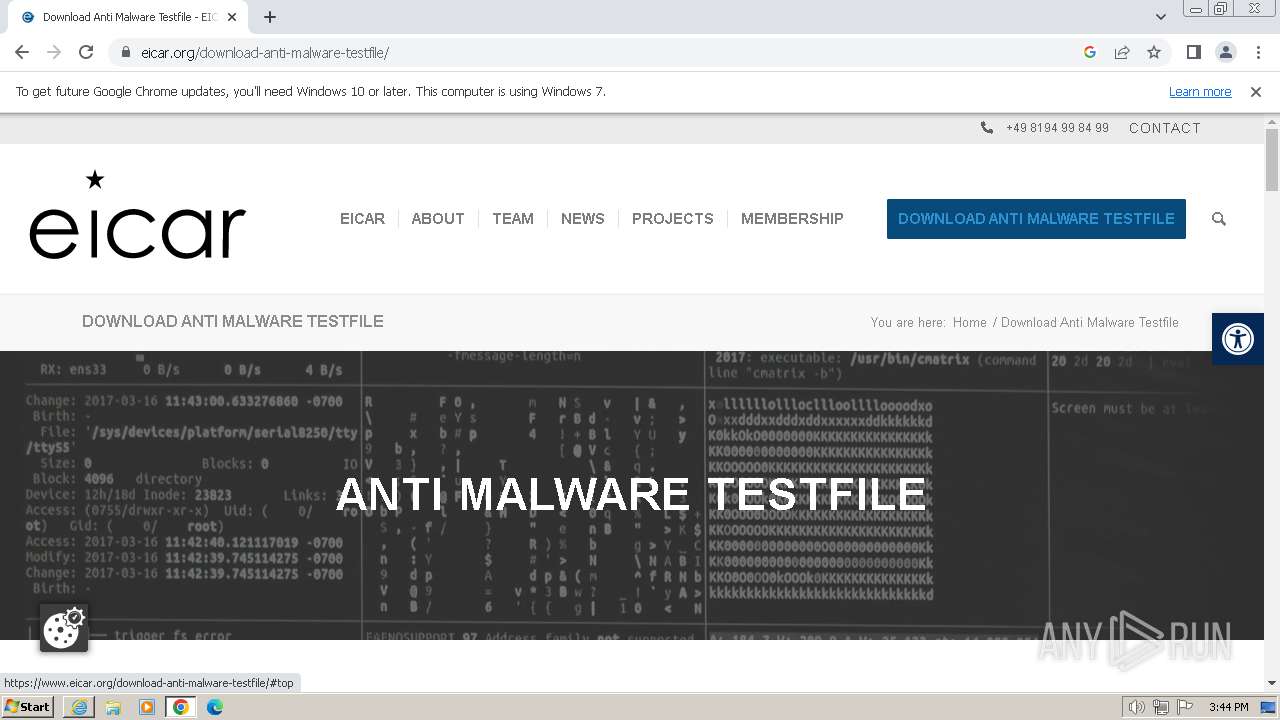Click the 3:44 PM system clock

point(1228,707)
